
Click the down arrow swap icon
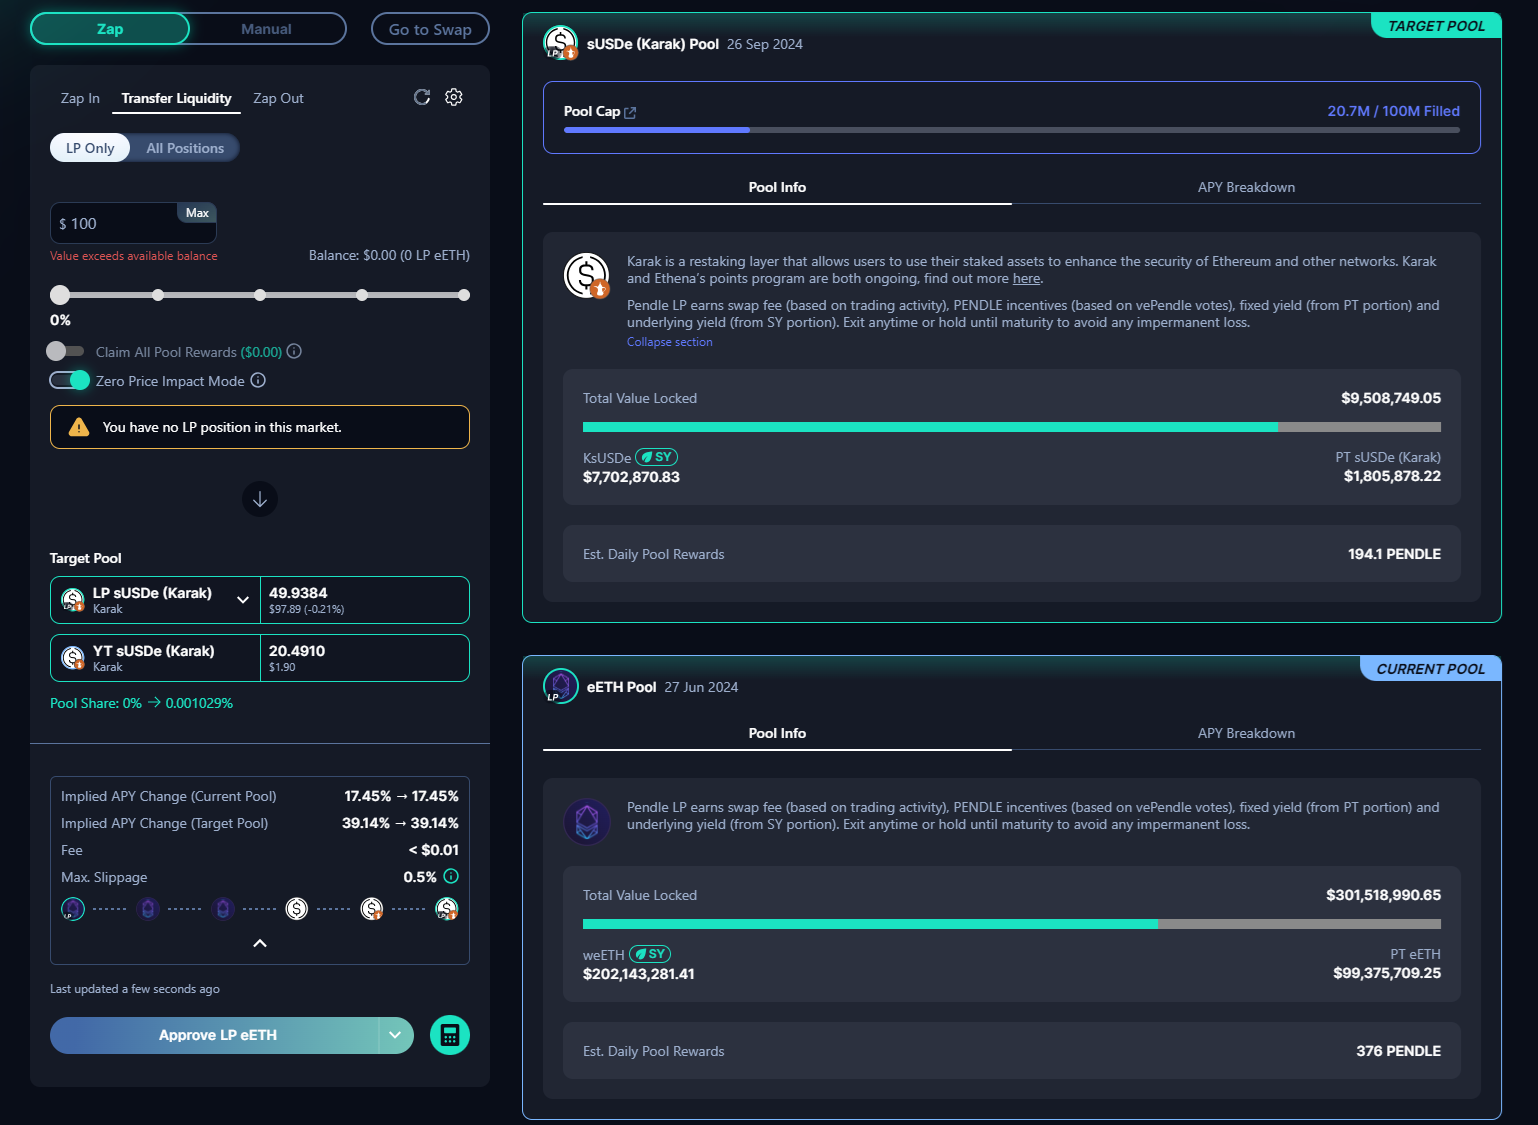tap(260, 499)
